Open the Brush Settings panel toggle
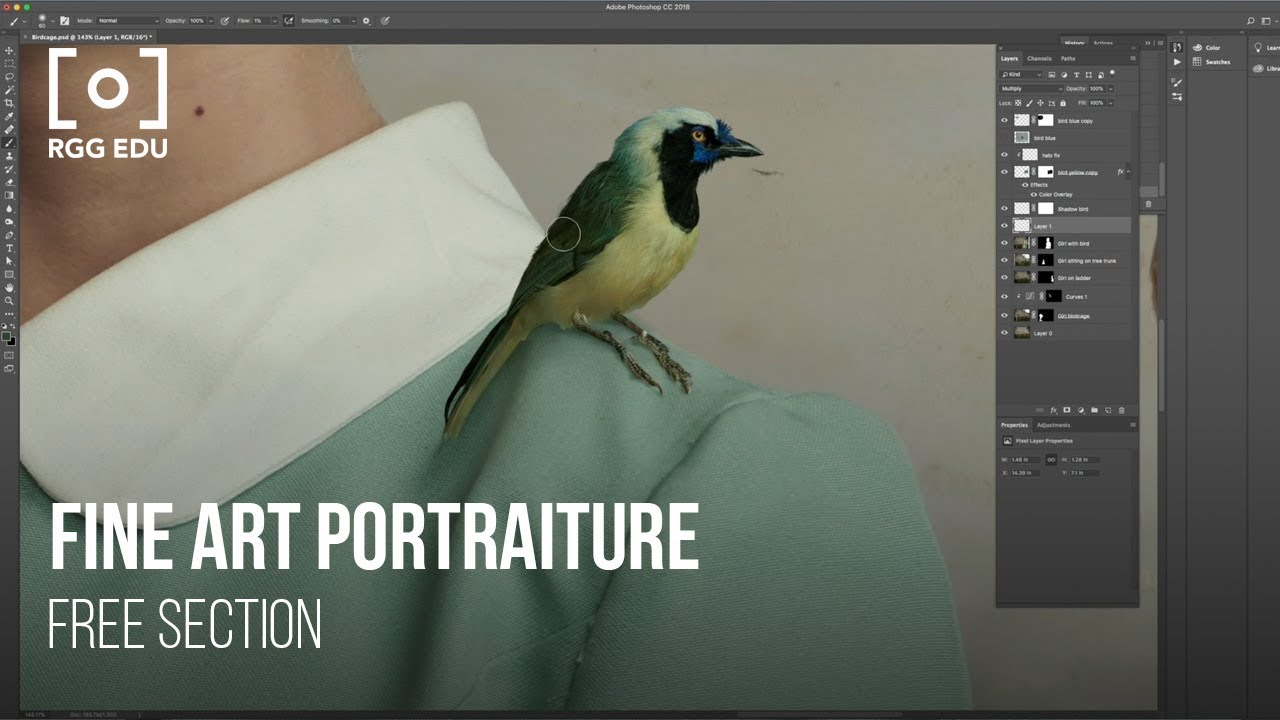Screen dimensions: 1280x720 65,20
